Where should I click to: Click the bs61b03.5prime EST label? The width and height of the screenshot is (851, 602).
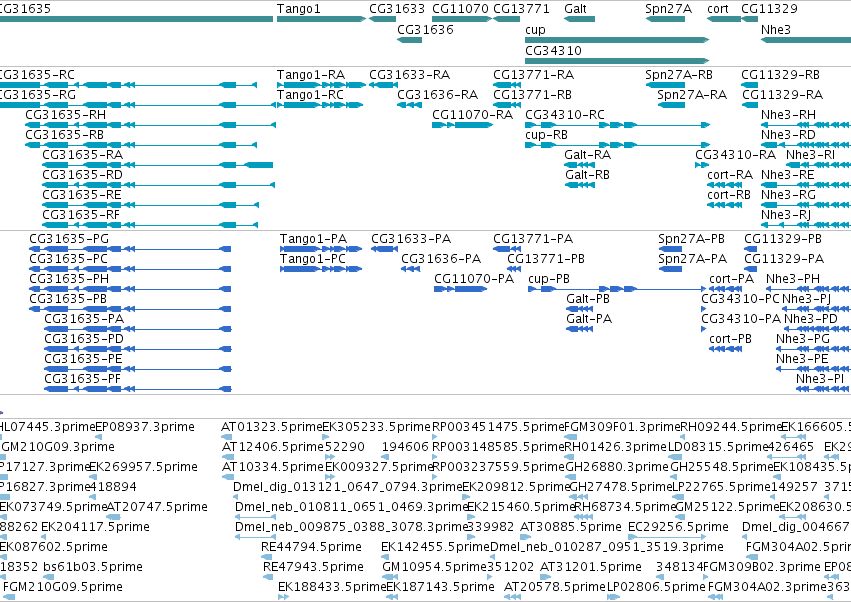click(x=92, y=567)
